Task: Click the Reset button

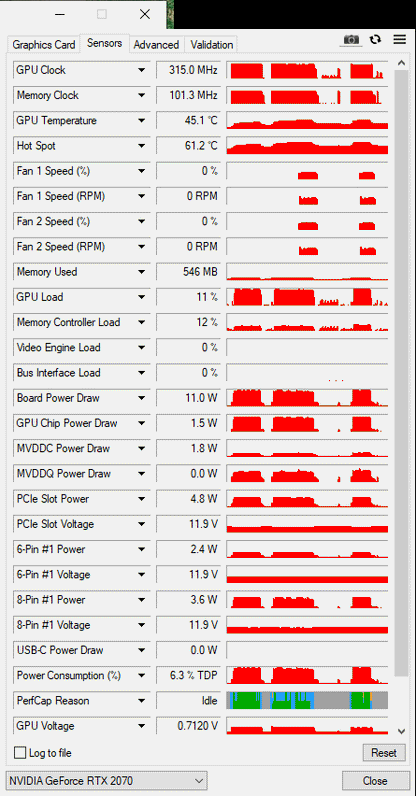Action: tap(384, 753)
